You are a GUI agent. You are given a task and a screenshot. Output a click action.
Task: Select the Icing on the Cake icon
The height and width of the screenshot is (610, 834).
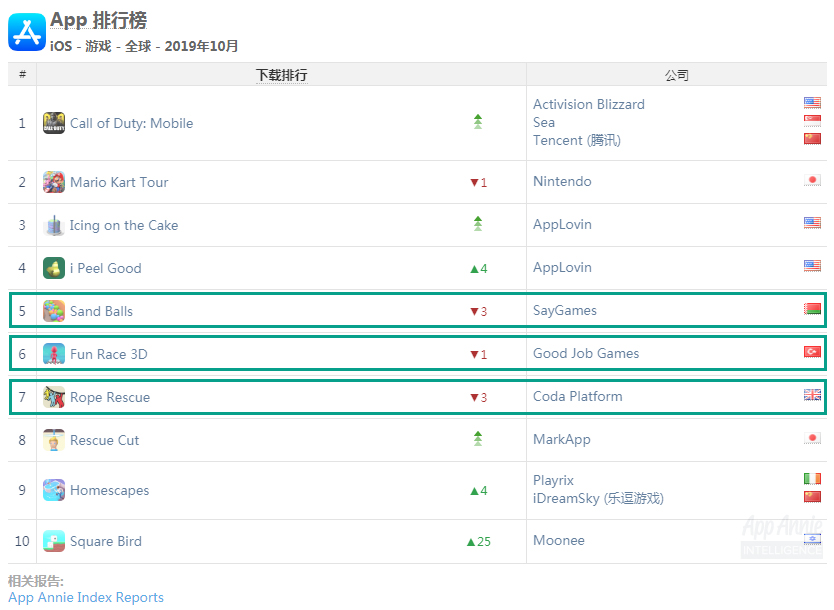tap(54, 225)
